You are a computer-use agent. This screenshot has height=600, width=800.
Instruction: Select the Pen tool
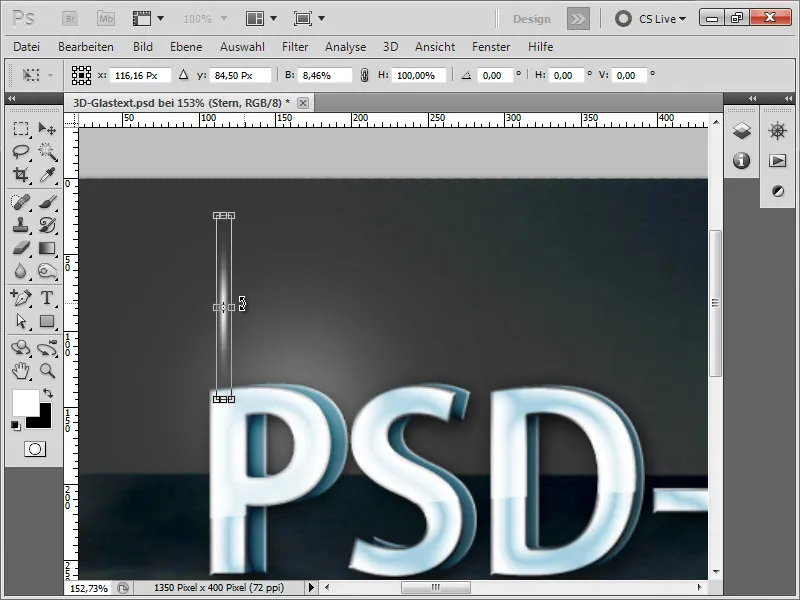20,297
